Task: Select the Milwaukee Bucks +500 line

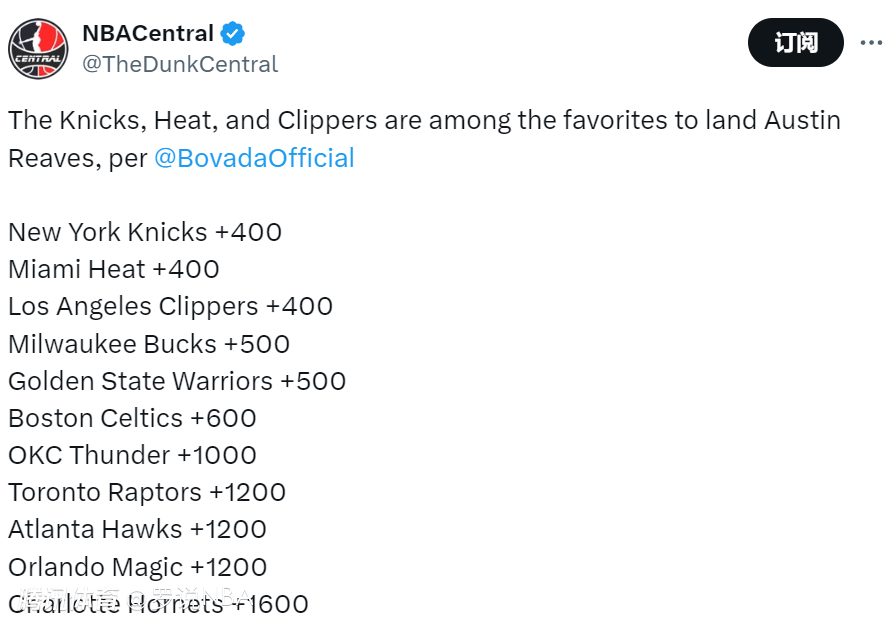Action: 149,344
